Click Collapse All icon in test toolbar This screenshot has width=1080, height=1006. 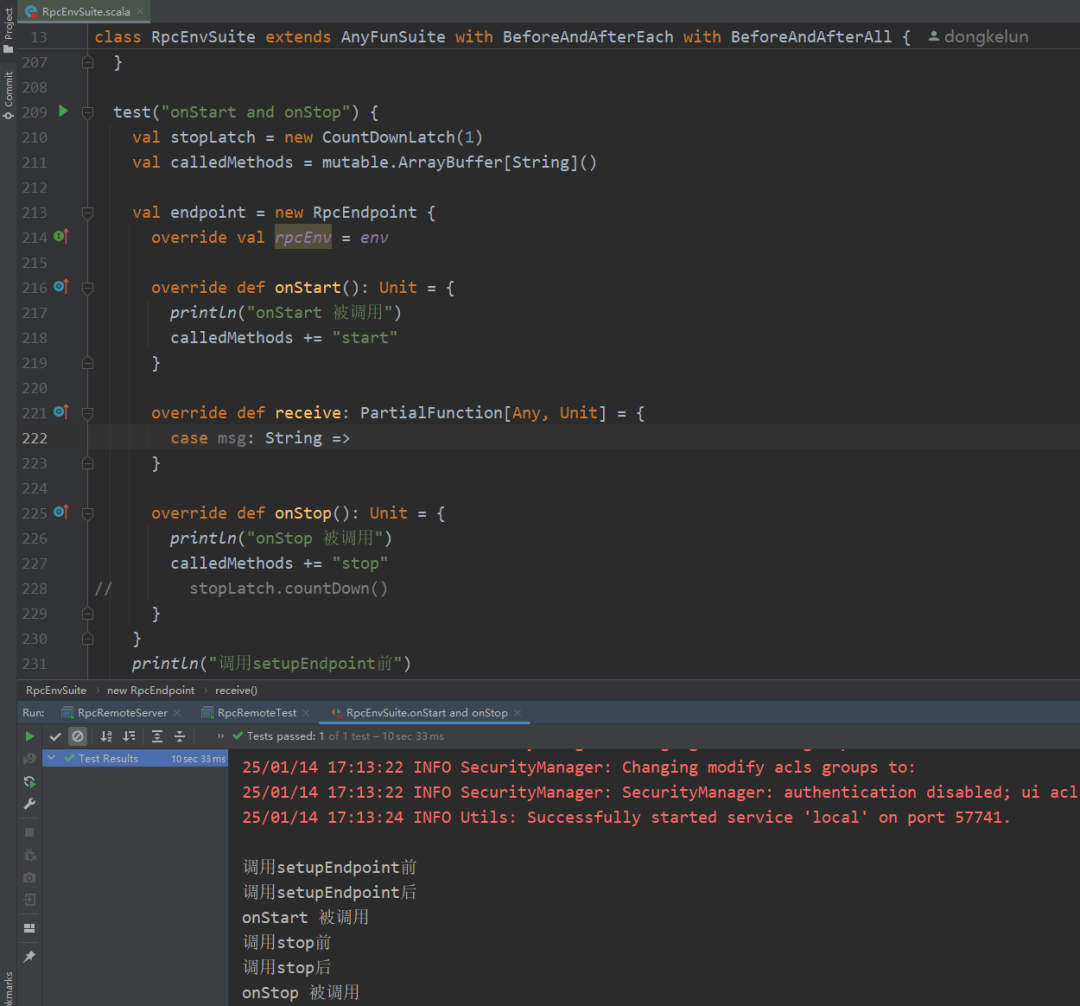(x=180, y=736)
